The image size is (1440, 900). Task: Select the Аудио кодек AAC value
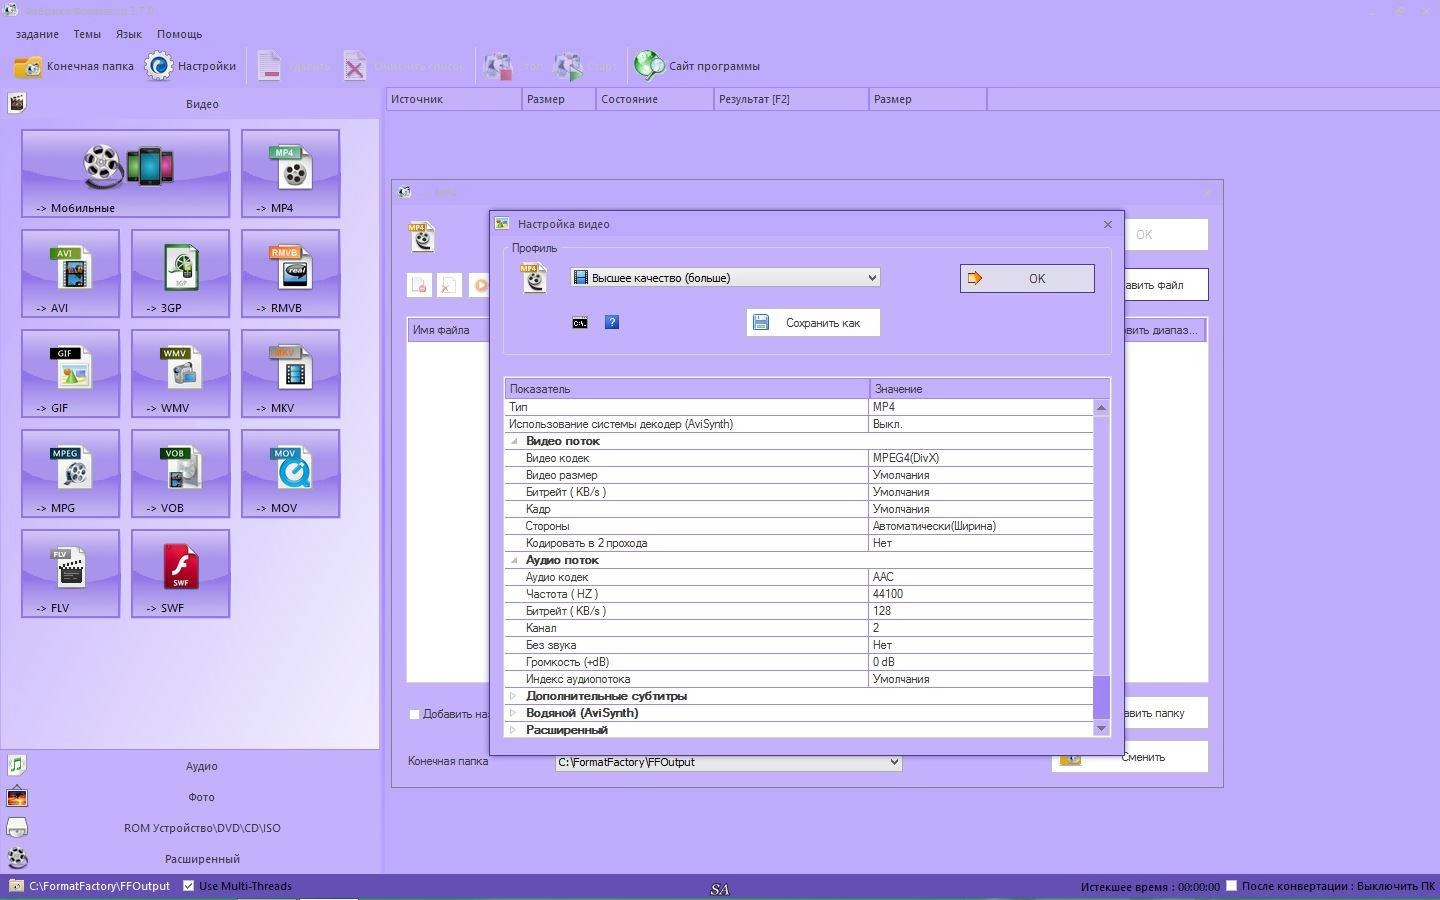(981, 577)
